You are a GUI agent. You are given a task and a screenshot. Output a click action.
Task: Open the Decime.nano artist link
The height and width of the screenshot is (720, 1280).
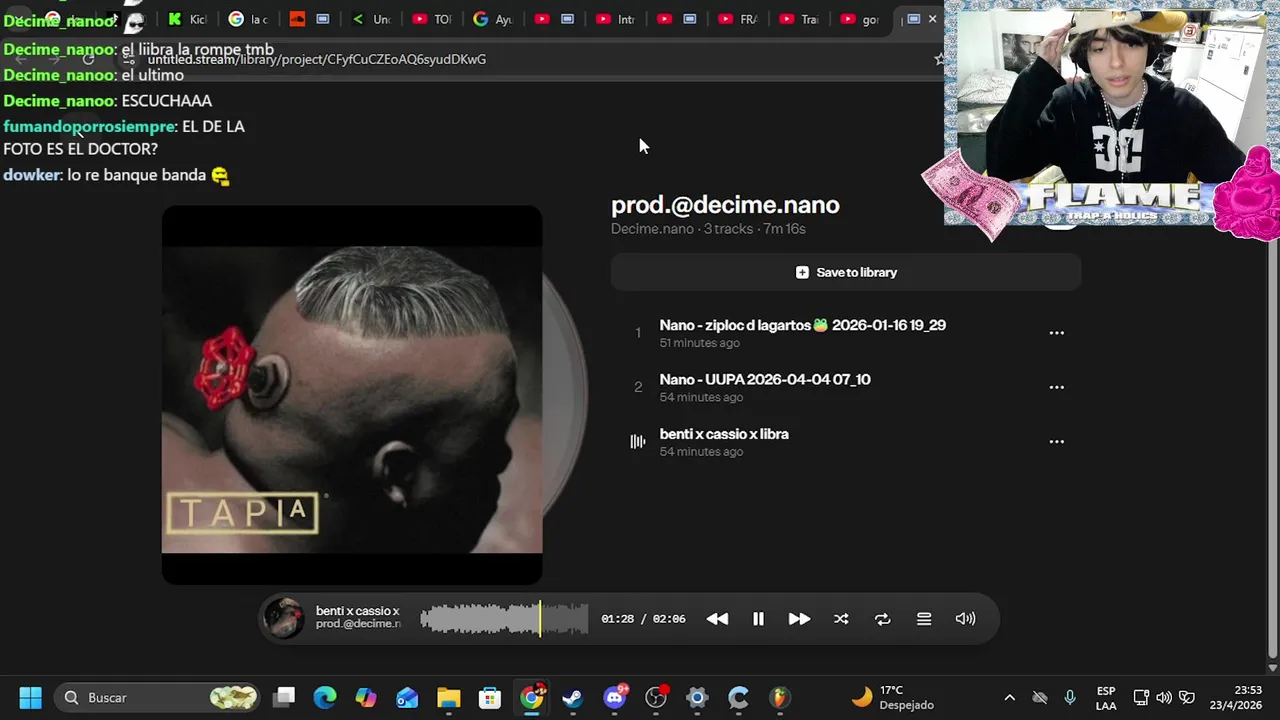click(x=652, y=229)
